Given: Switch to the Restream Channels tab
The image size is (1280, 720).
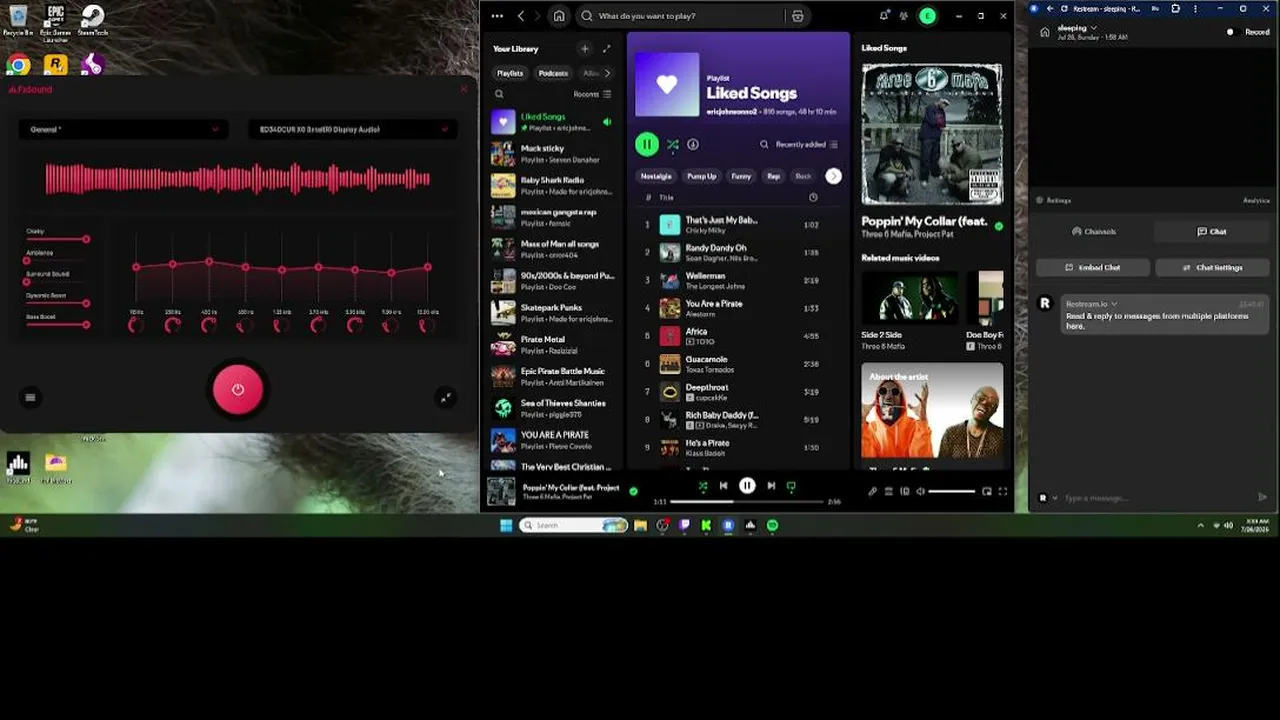Looking at the screenshot, I should click(1093, 231).
